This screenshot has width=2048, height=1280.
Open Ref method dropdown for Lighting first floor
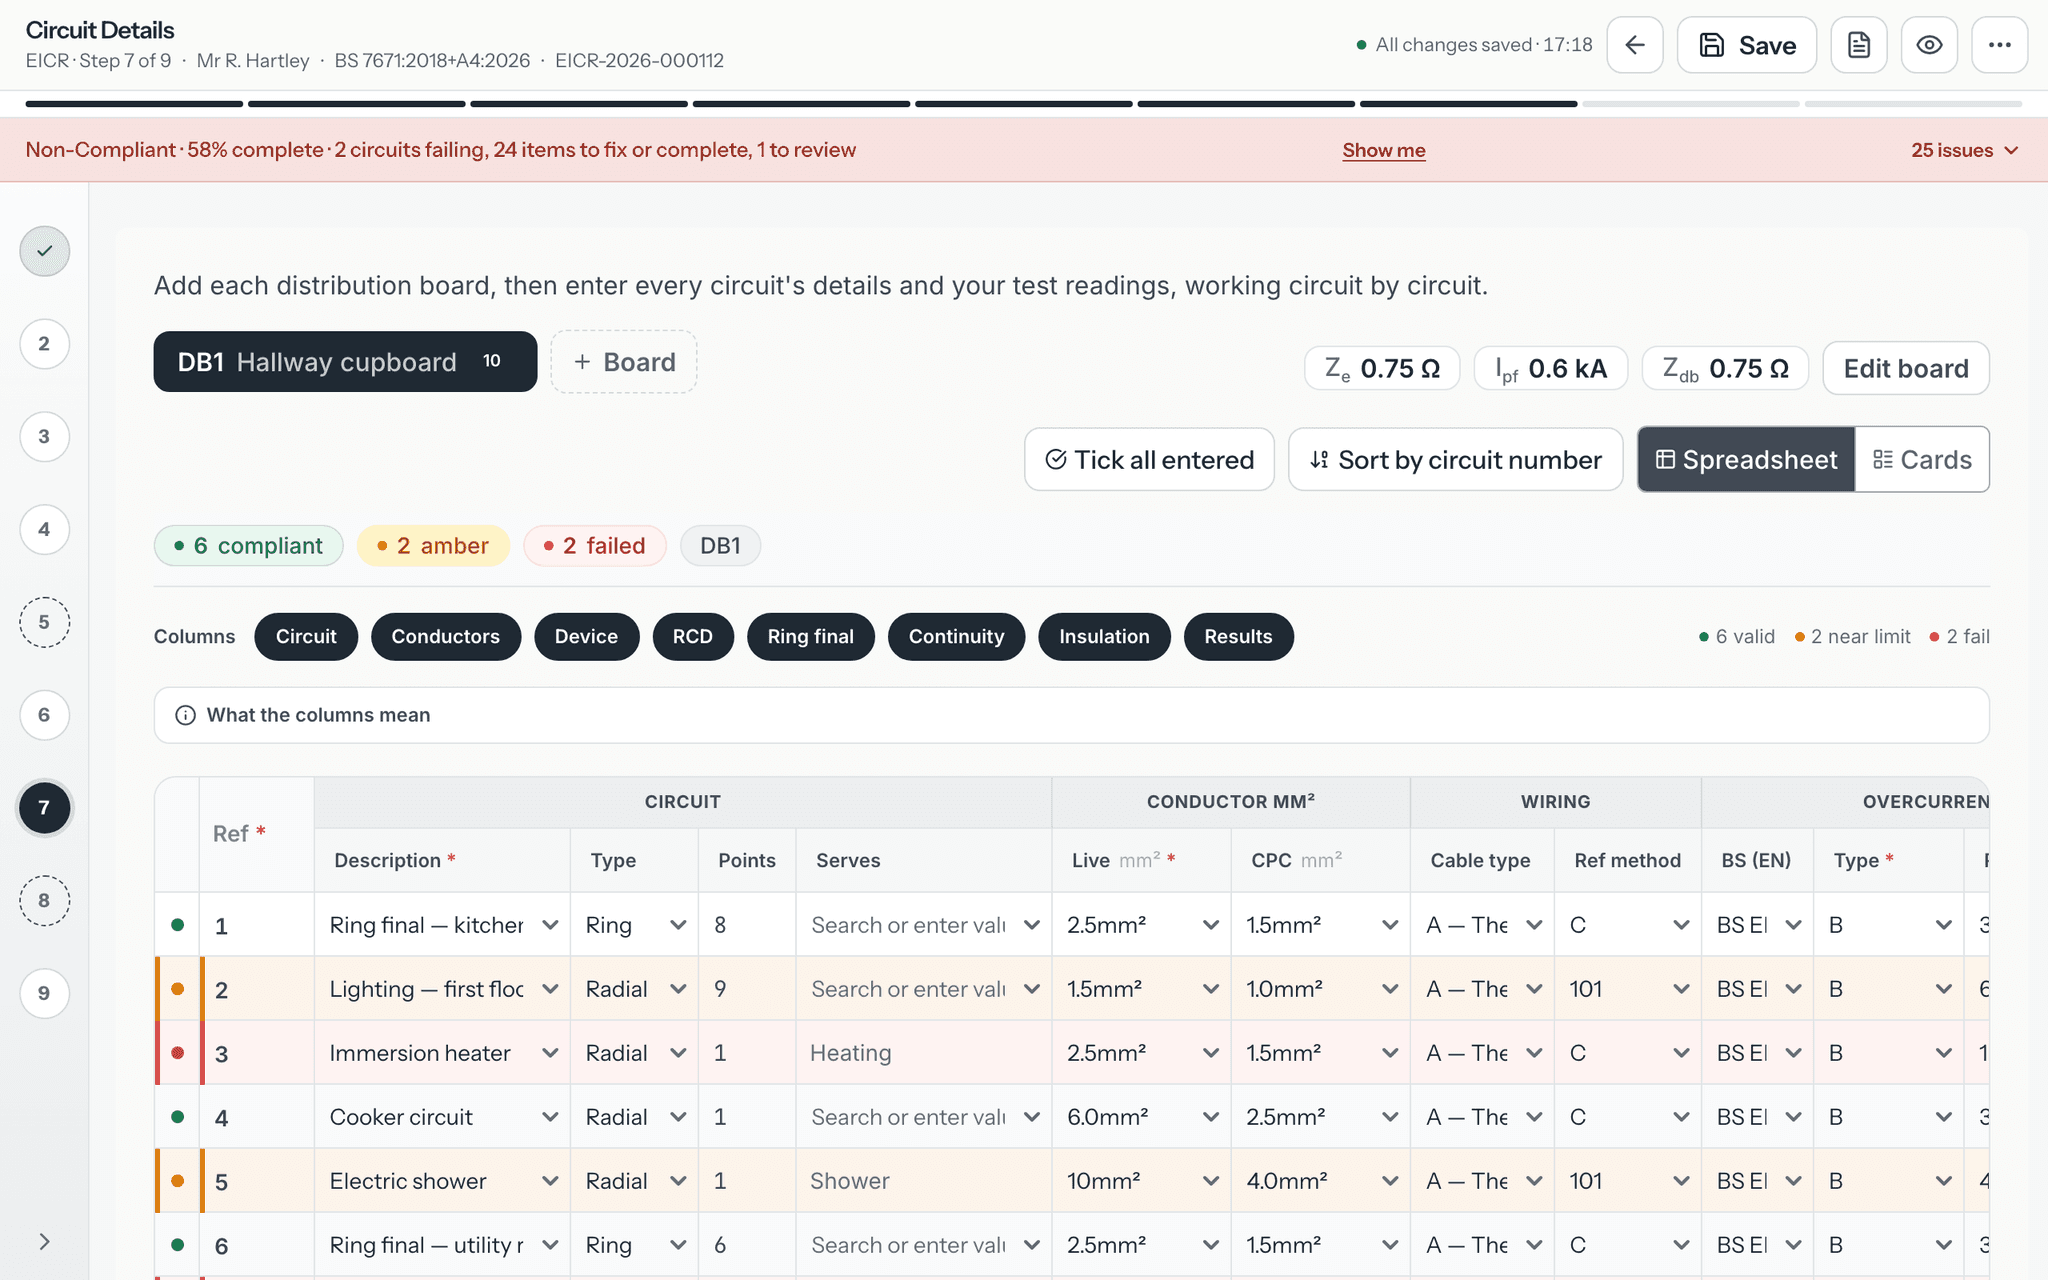(1628, 989)
